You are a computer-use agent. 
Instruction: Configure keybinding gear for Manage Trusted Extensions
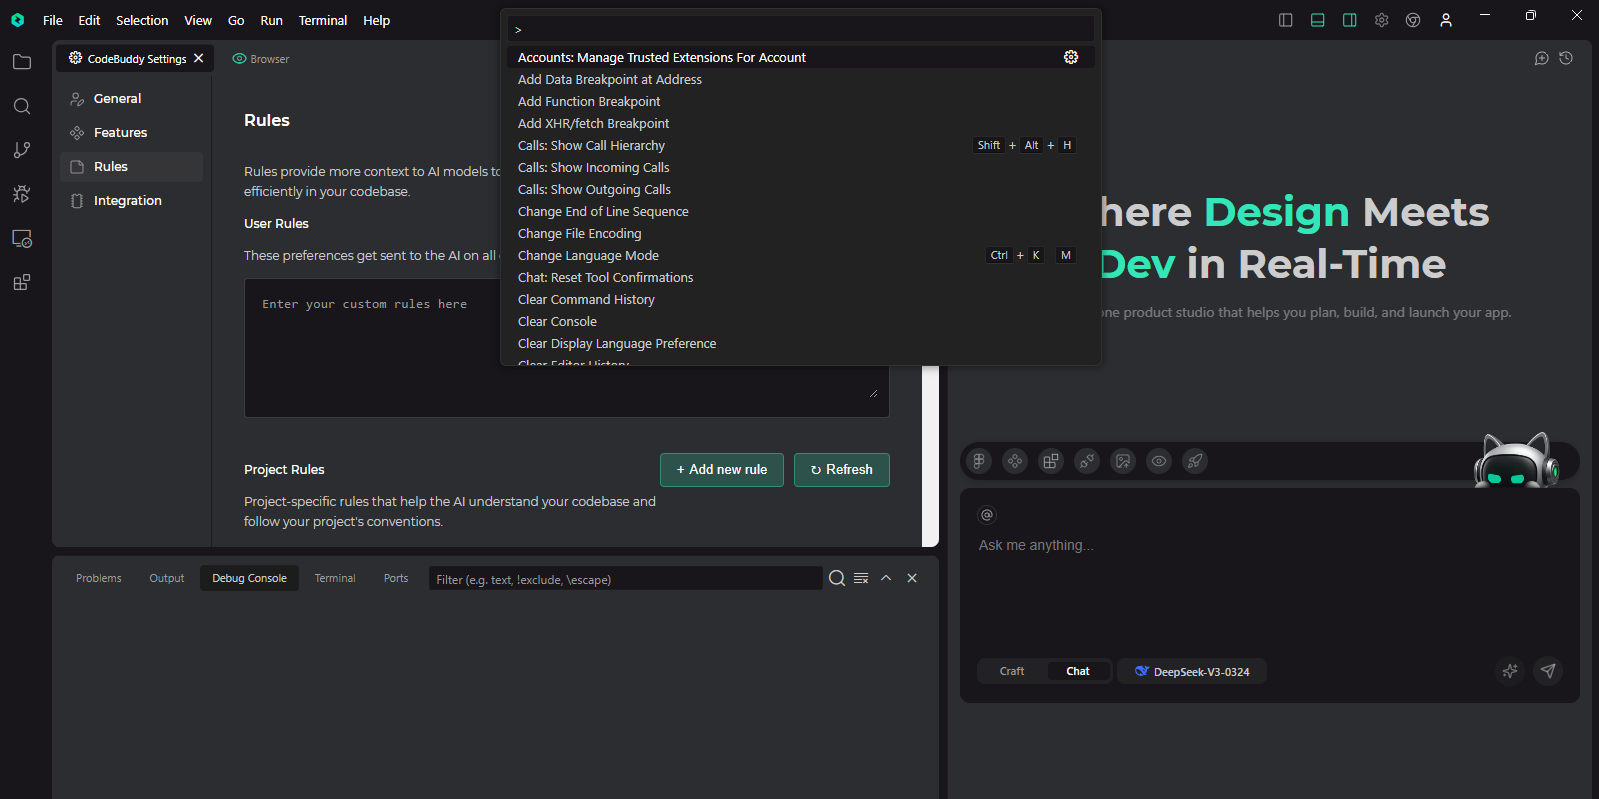coord(1071,57)
